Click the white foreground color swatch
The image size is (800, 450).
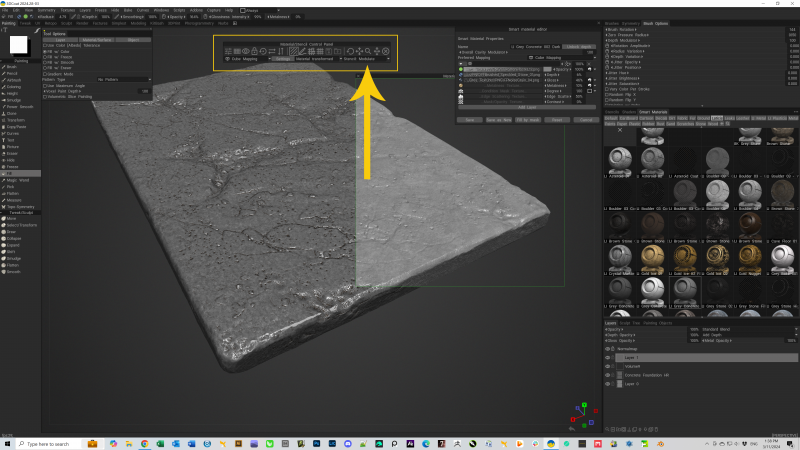click(19, 45)
